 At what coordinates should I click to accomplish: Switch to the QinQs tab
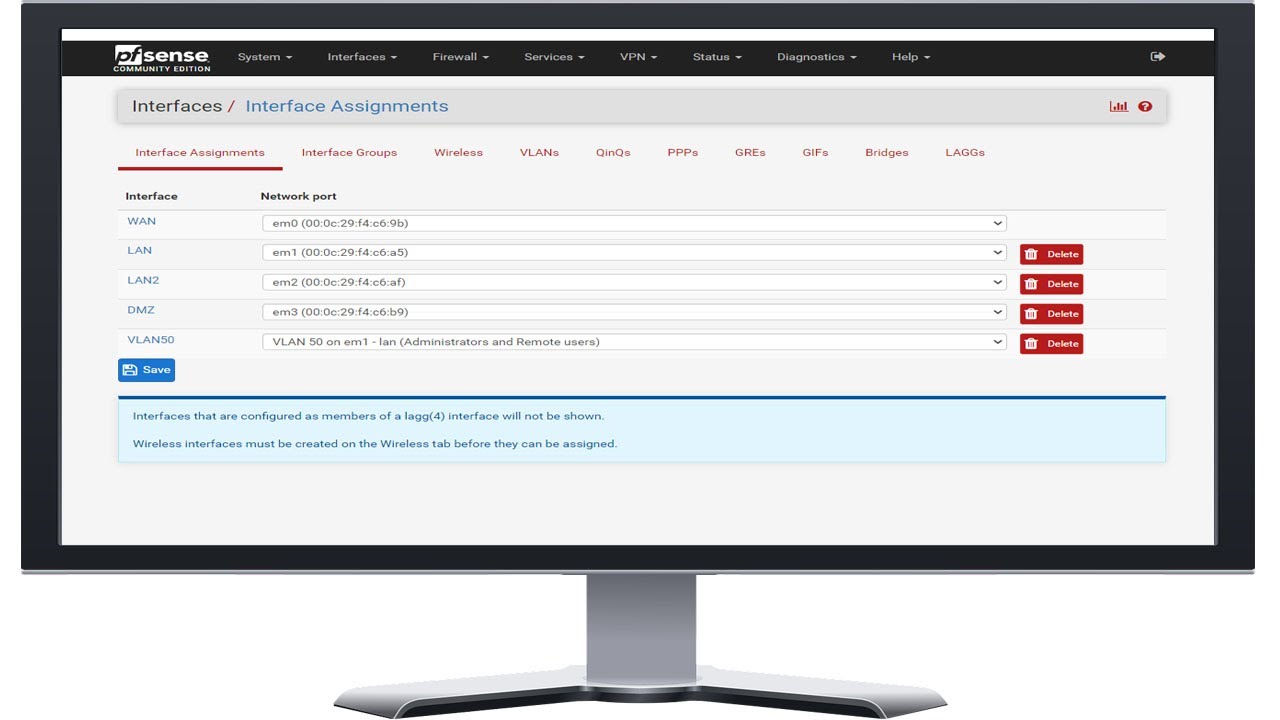click(613, 153)
